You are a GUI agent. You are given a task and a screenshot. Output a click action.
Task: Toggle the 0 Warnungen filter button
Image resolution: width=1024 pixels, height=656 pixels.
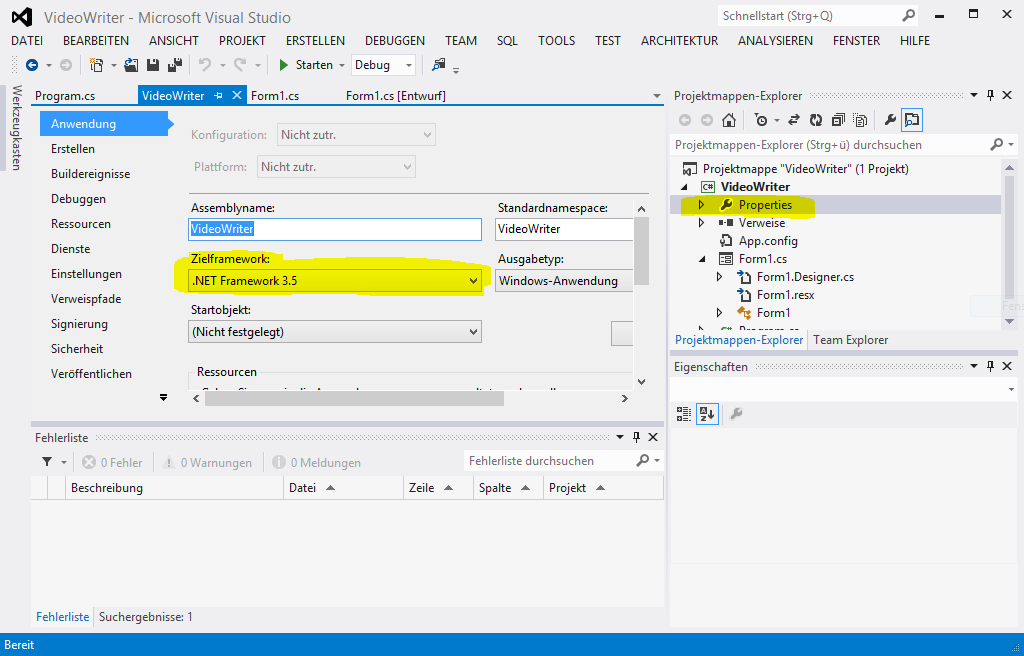207,463
